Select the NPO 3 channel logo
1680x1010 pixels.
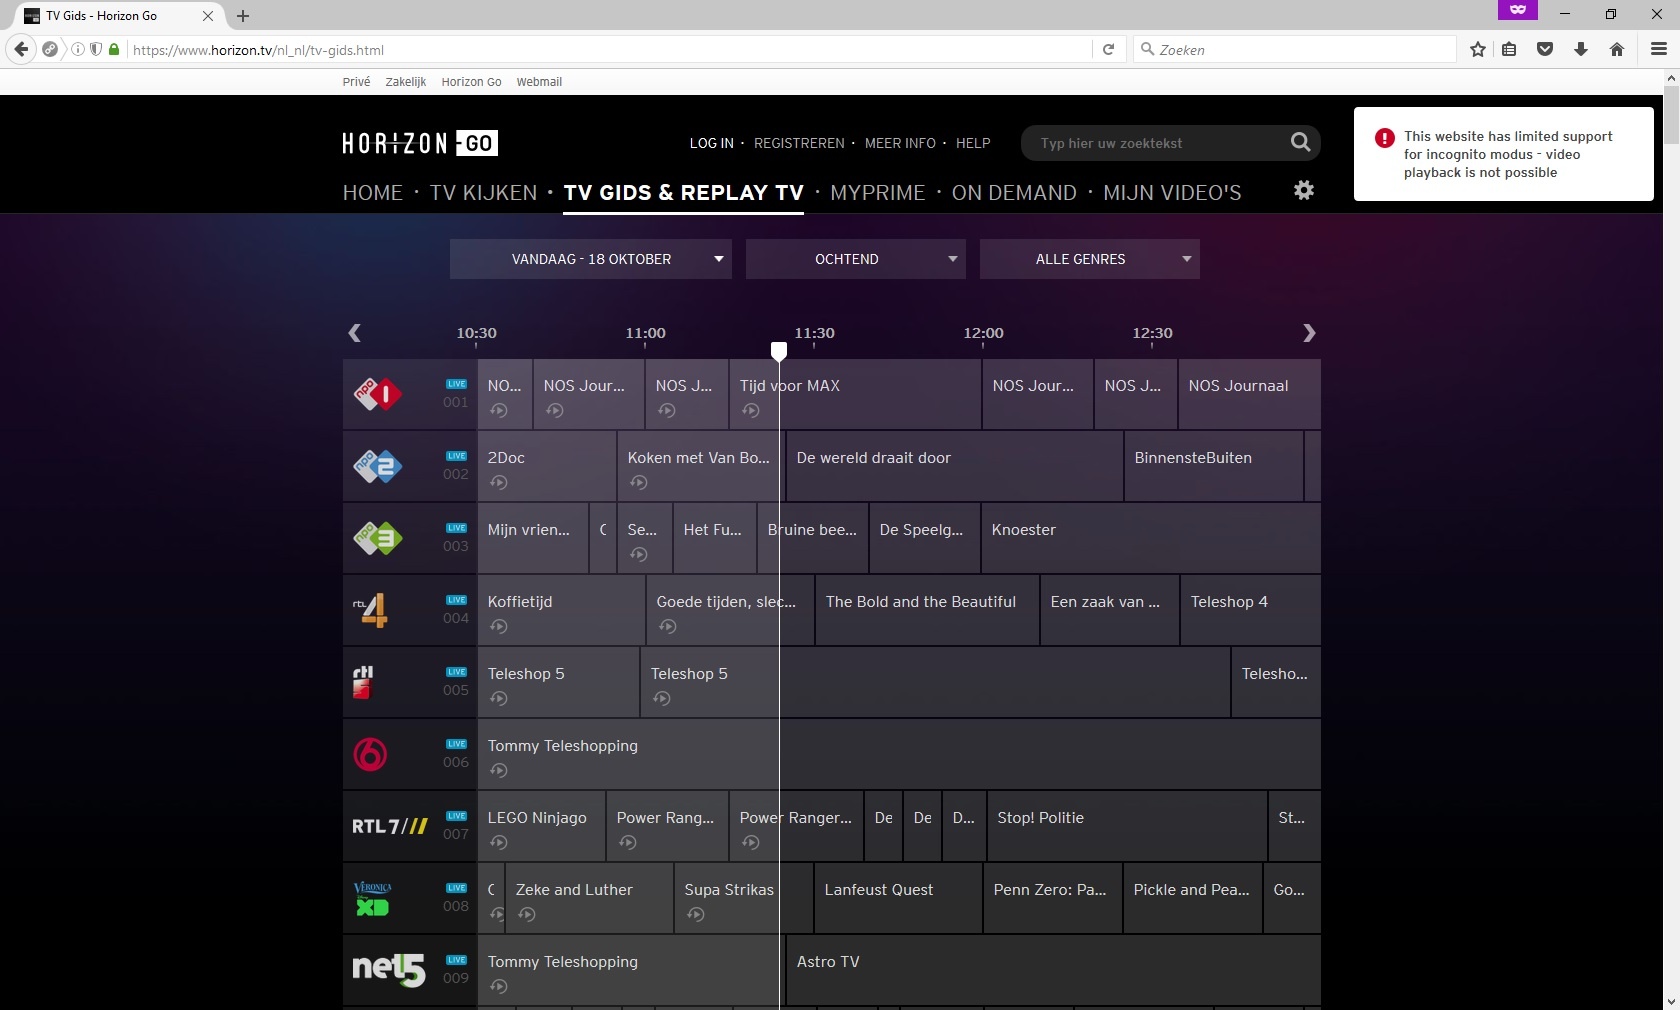[377, 538]
